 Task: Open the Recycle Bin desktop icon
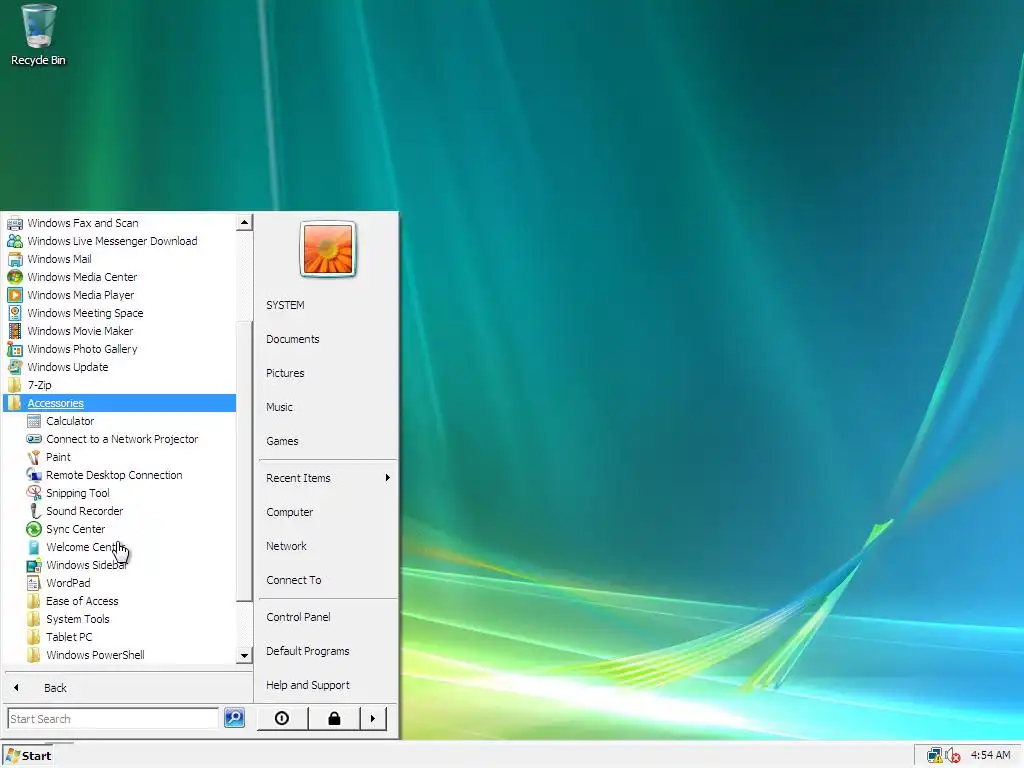pos(38,35)
